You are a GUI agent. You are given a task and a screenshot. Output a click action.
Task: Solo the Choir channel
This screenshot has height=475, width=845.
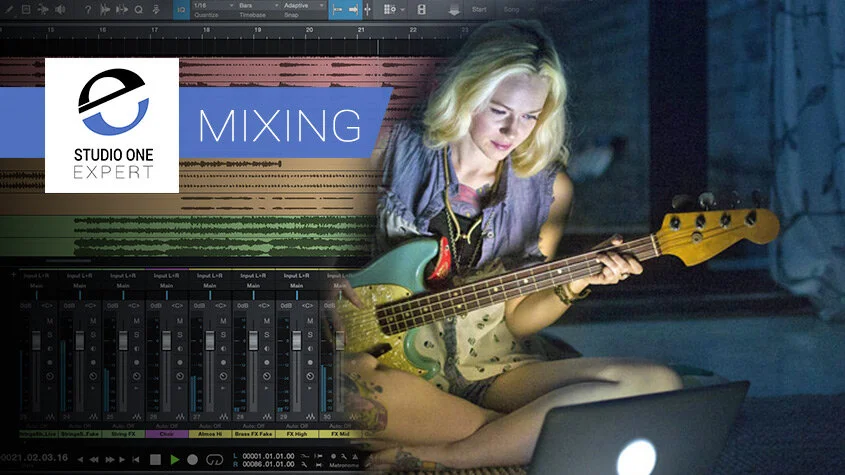[180, 335]
